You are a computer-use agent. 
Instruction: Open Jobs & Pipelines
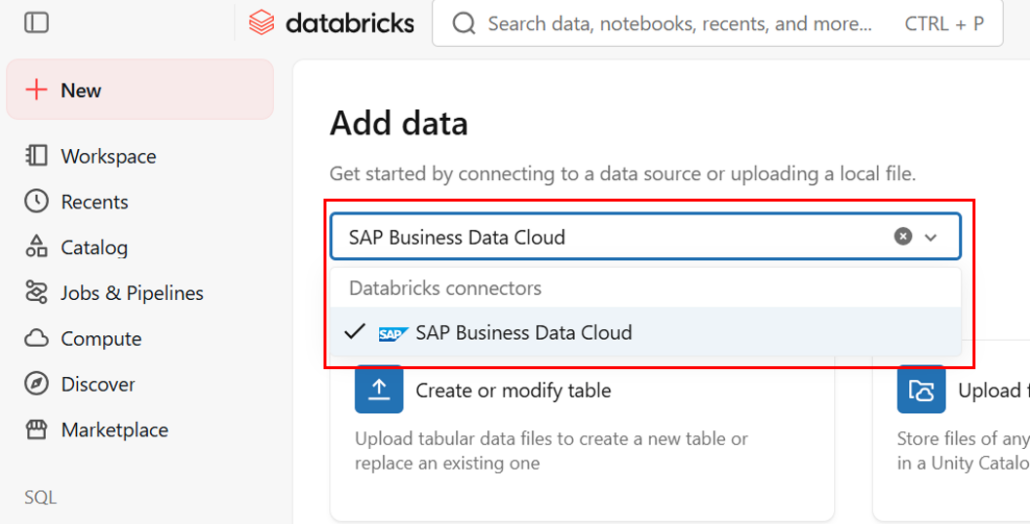pos(132,293)
